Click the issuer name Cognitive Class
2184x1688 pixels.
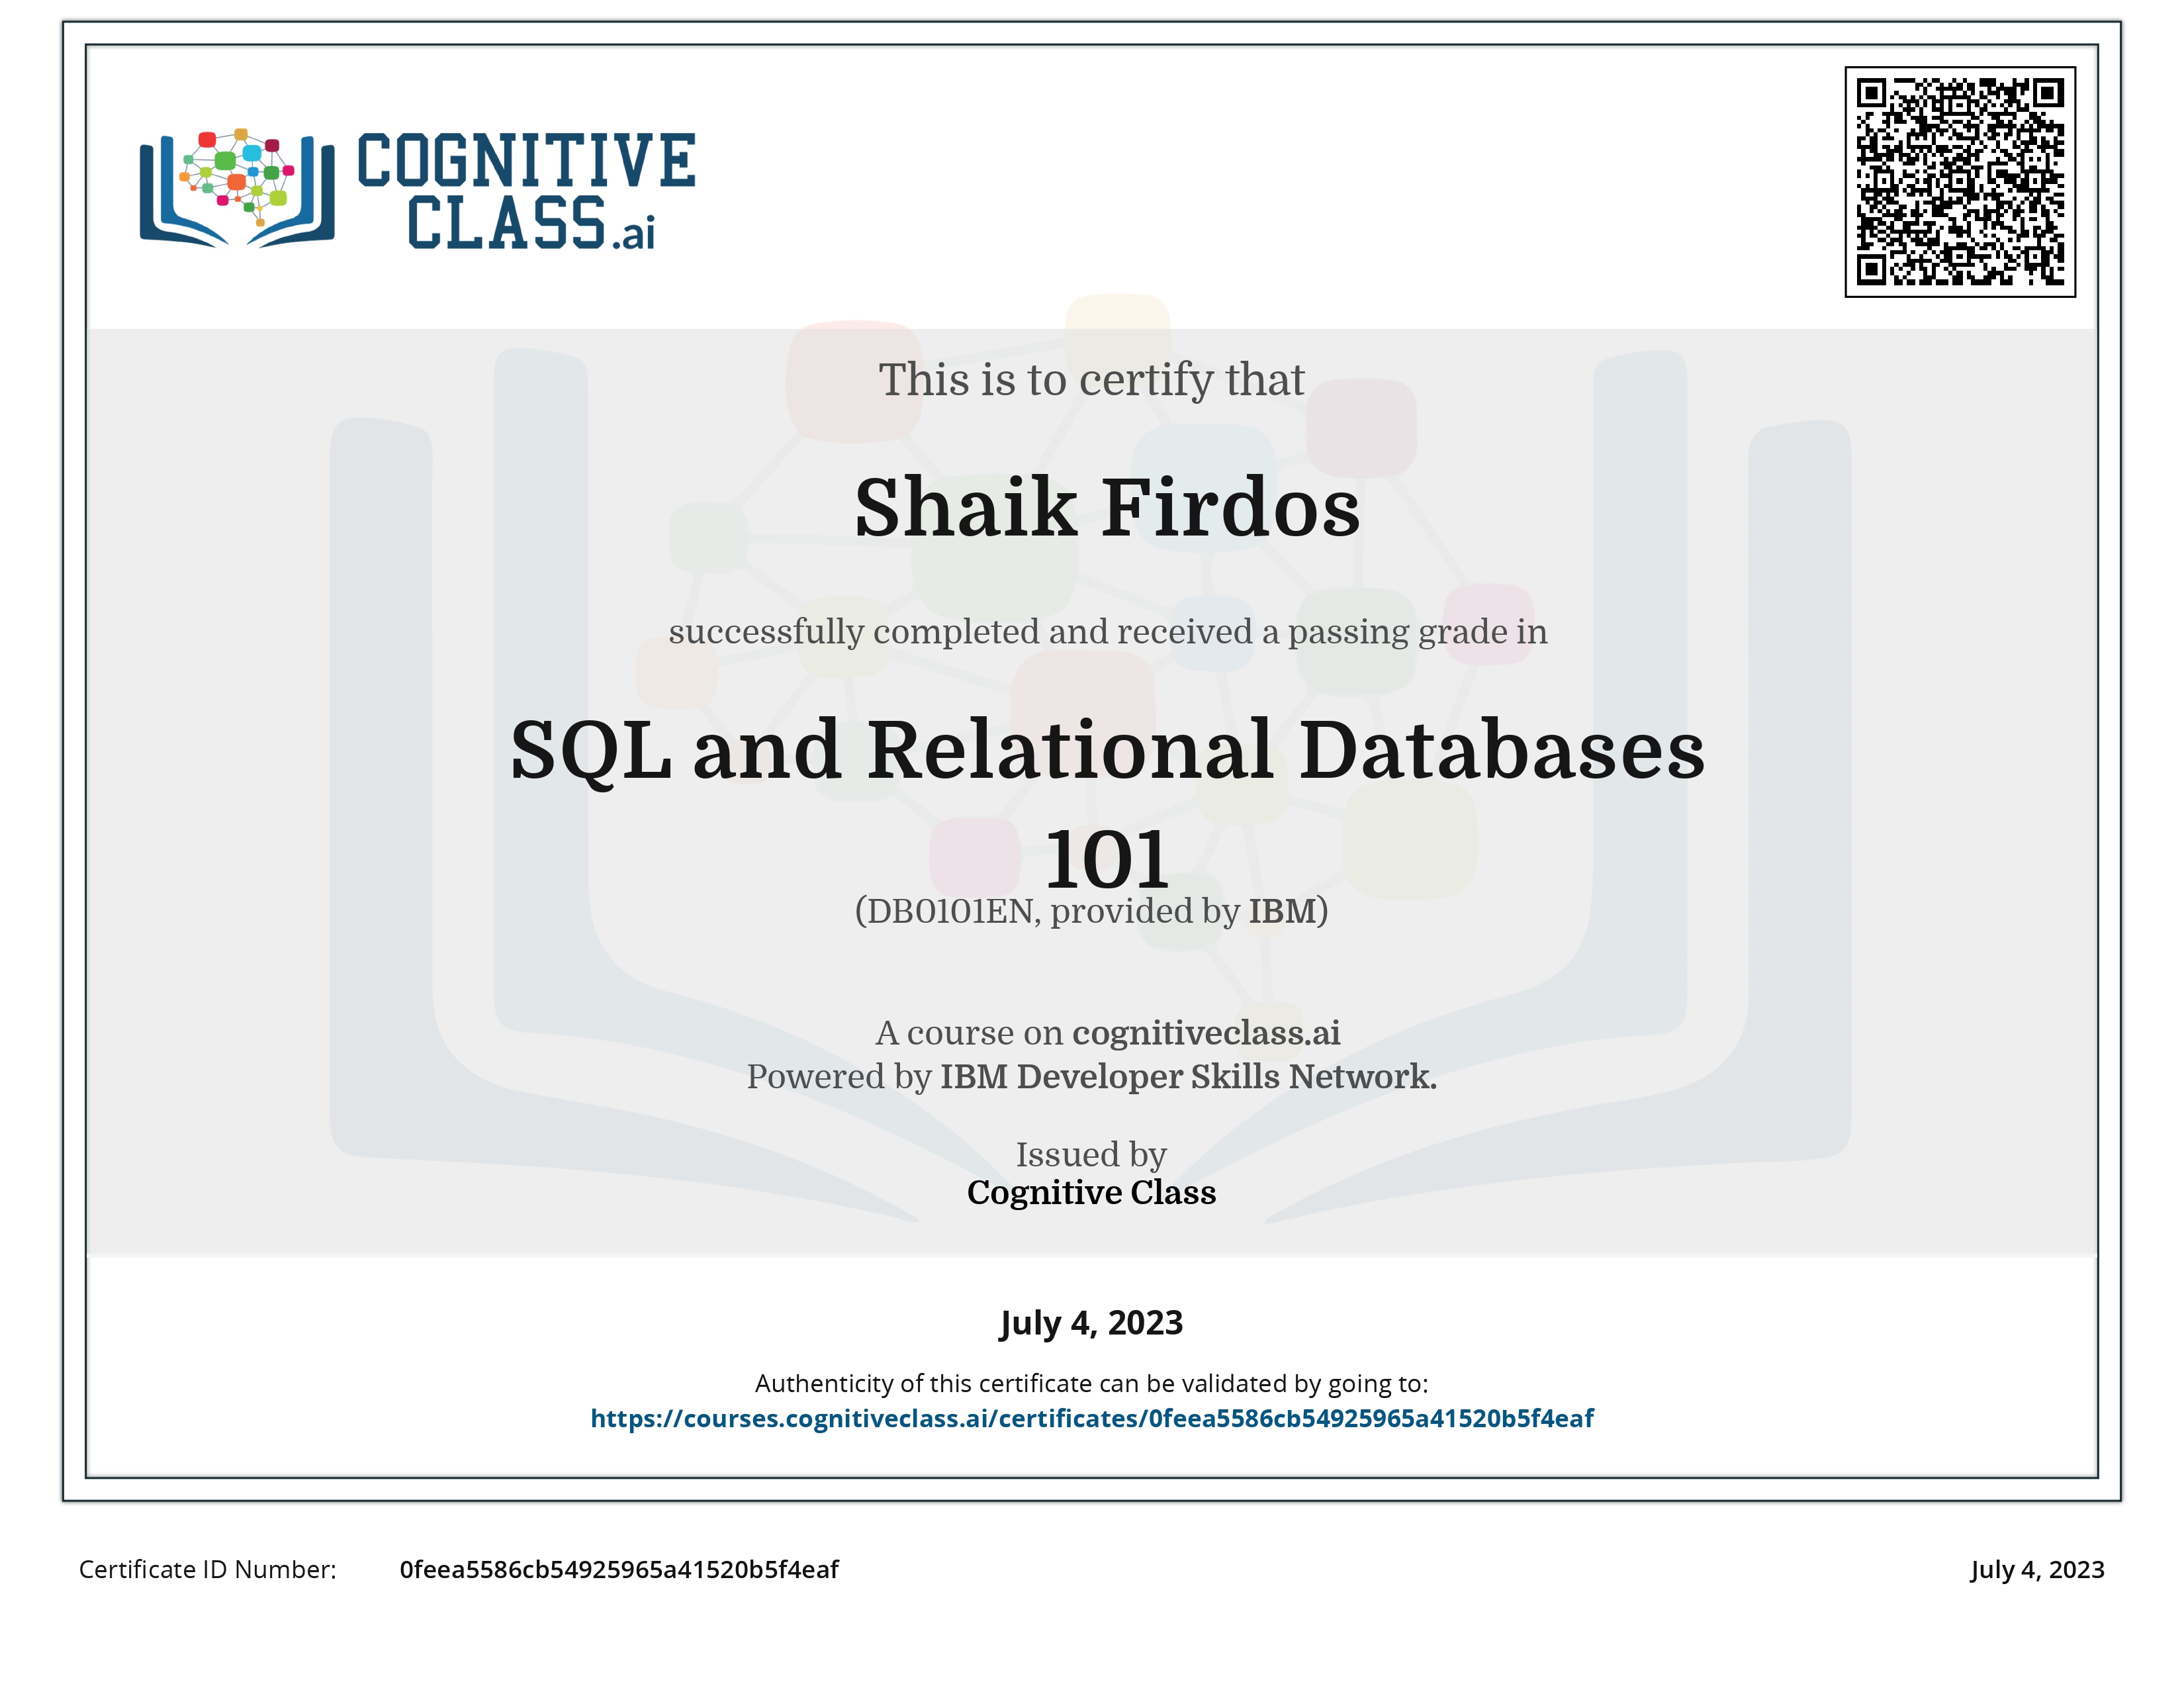(1091, 1192)
